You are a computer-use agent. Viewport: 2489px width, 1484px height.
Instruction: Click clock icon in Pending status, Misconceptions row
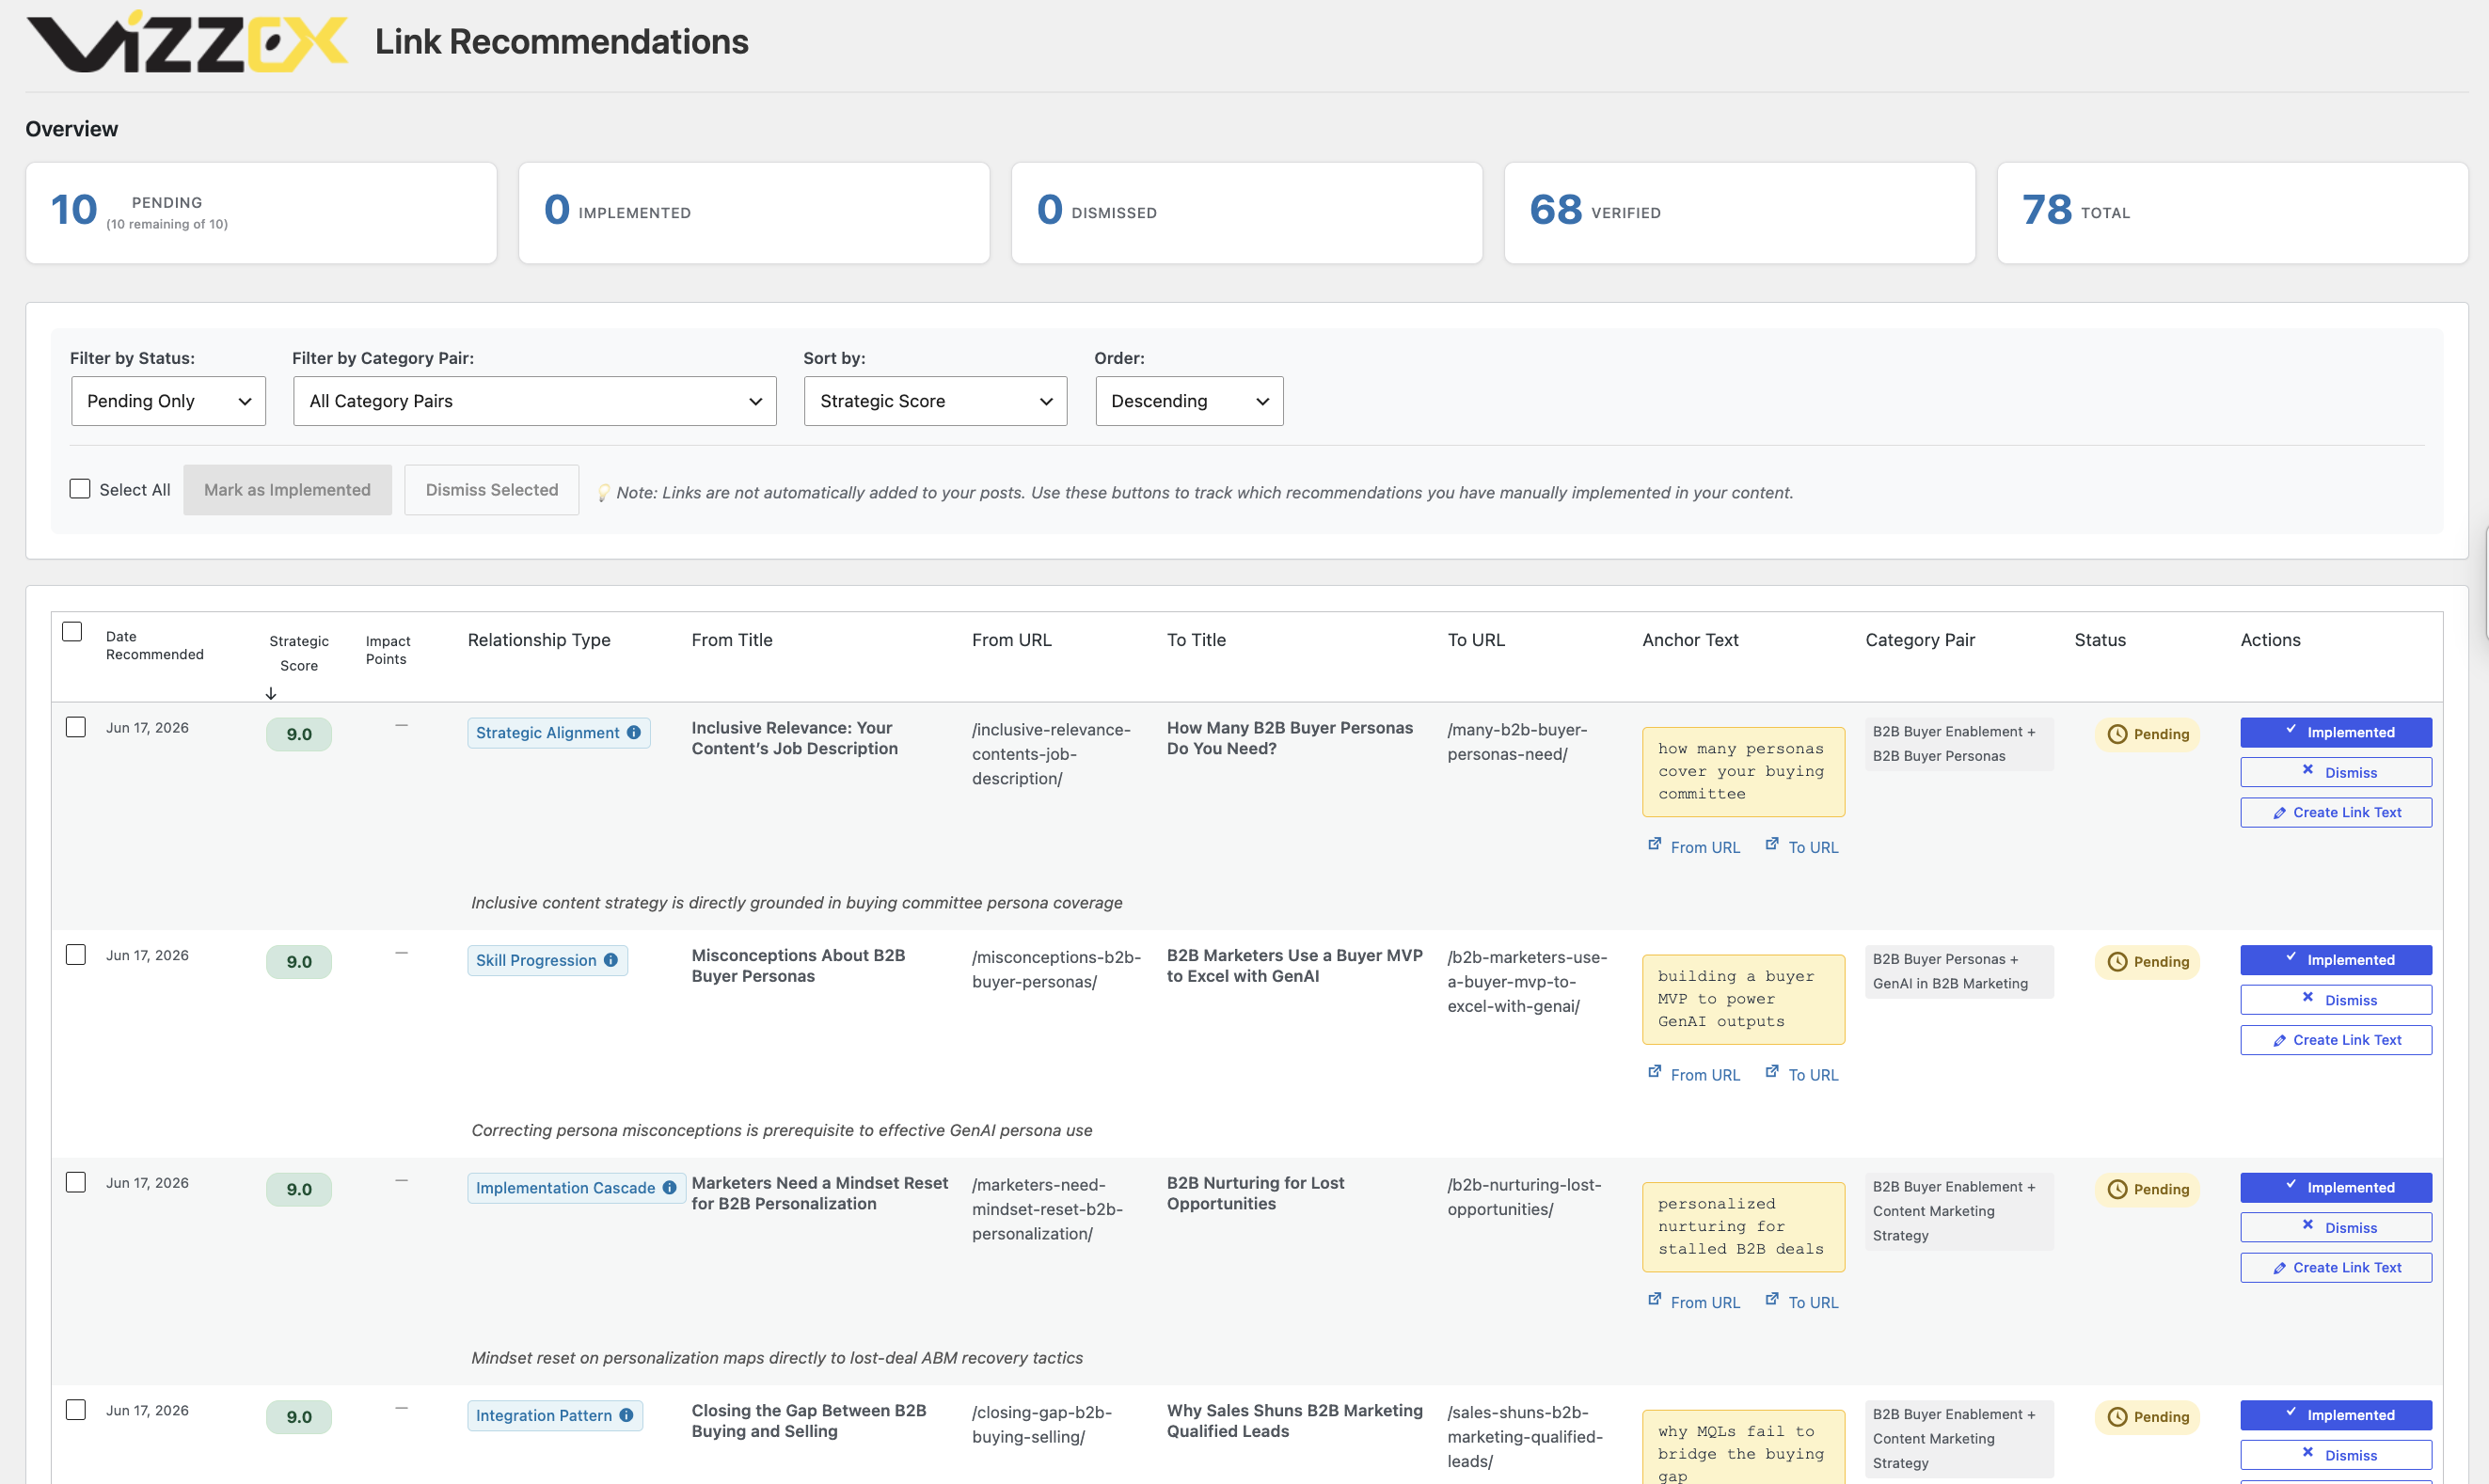point(2117,962)
